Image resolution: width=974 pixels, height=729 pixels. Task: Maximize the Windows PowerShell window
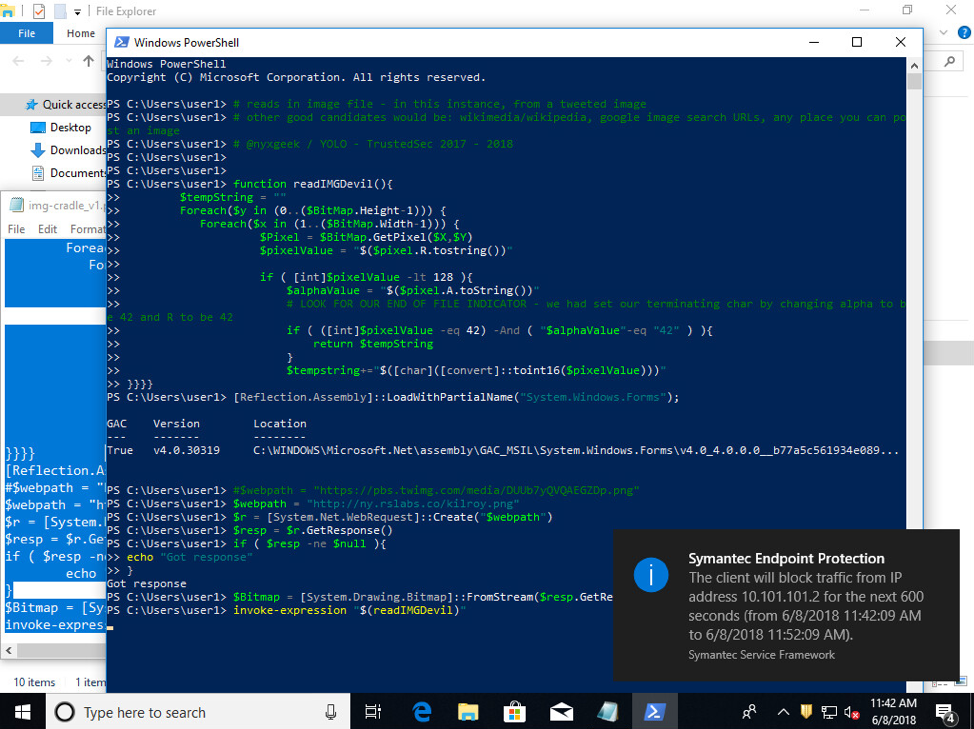pos(857,42)
